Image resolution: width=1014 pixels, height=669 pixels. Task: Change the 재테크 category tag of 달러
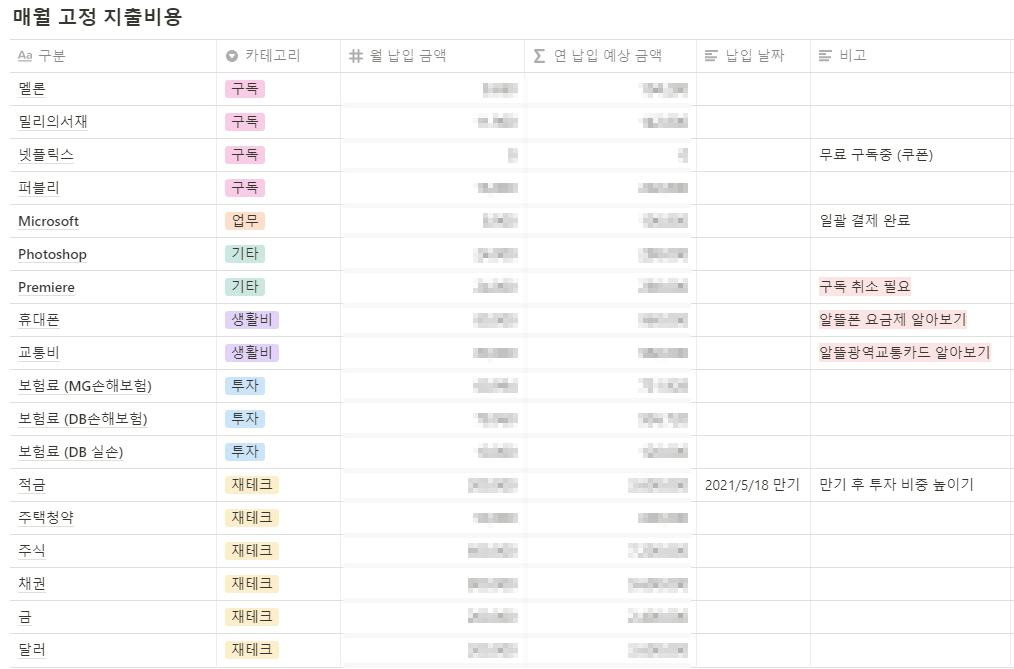click(x=252, y=649)
